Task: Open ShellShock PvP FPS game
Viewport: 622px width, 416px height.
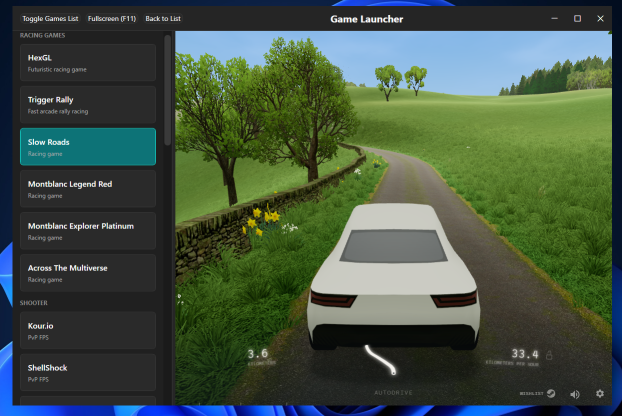Action: (x=88, y=372)
